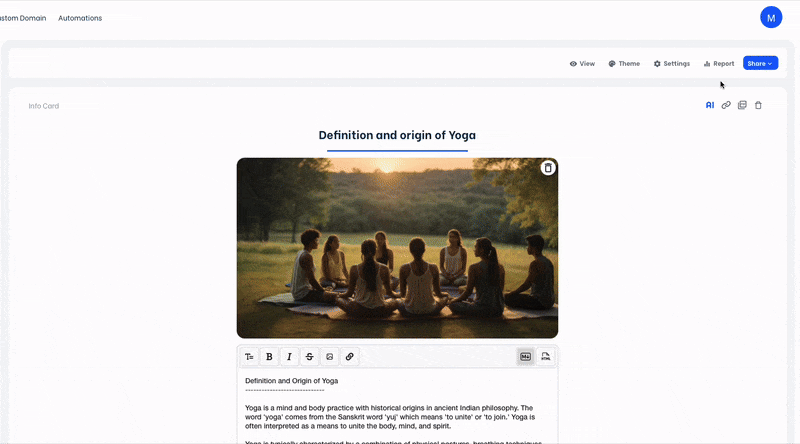Screen dimensions: 800x444
Task: Switch editor to HTML mode
Action: tap(546, 357)
